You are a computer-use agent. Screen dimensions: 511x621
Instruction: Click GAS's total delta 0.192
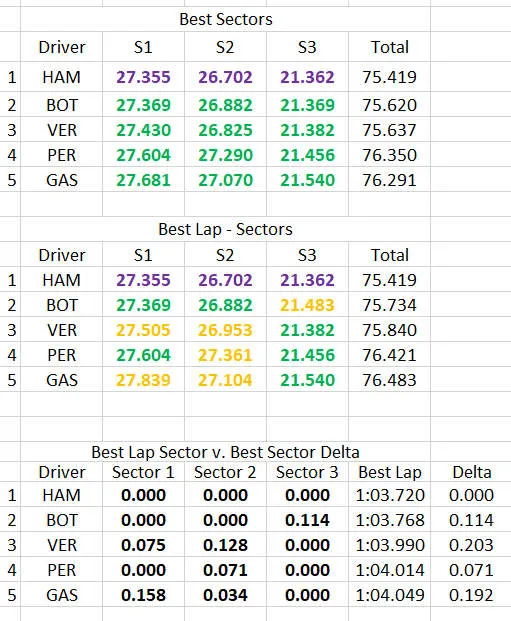[x=471, y=595]
